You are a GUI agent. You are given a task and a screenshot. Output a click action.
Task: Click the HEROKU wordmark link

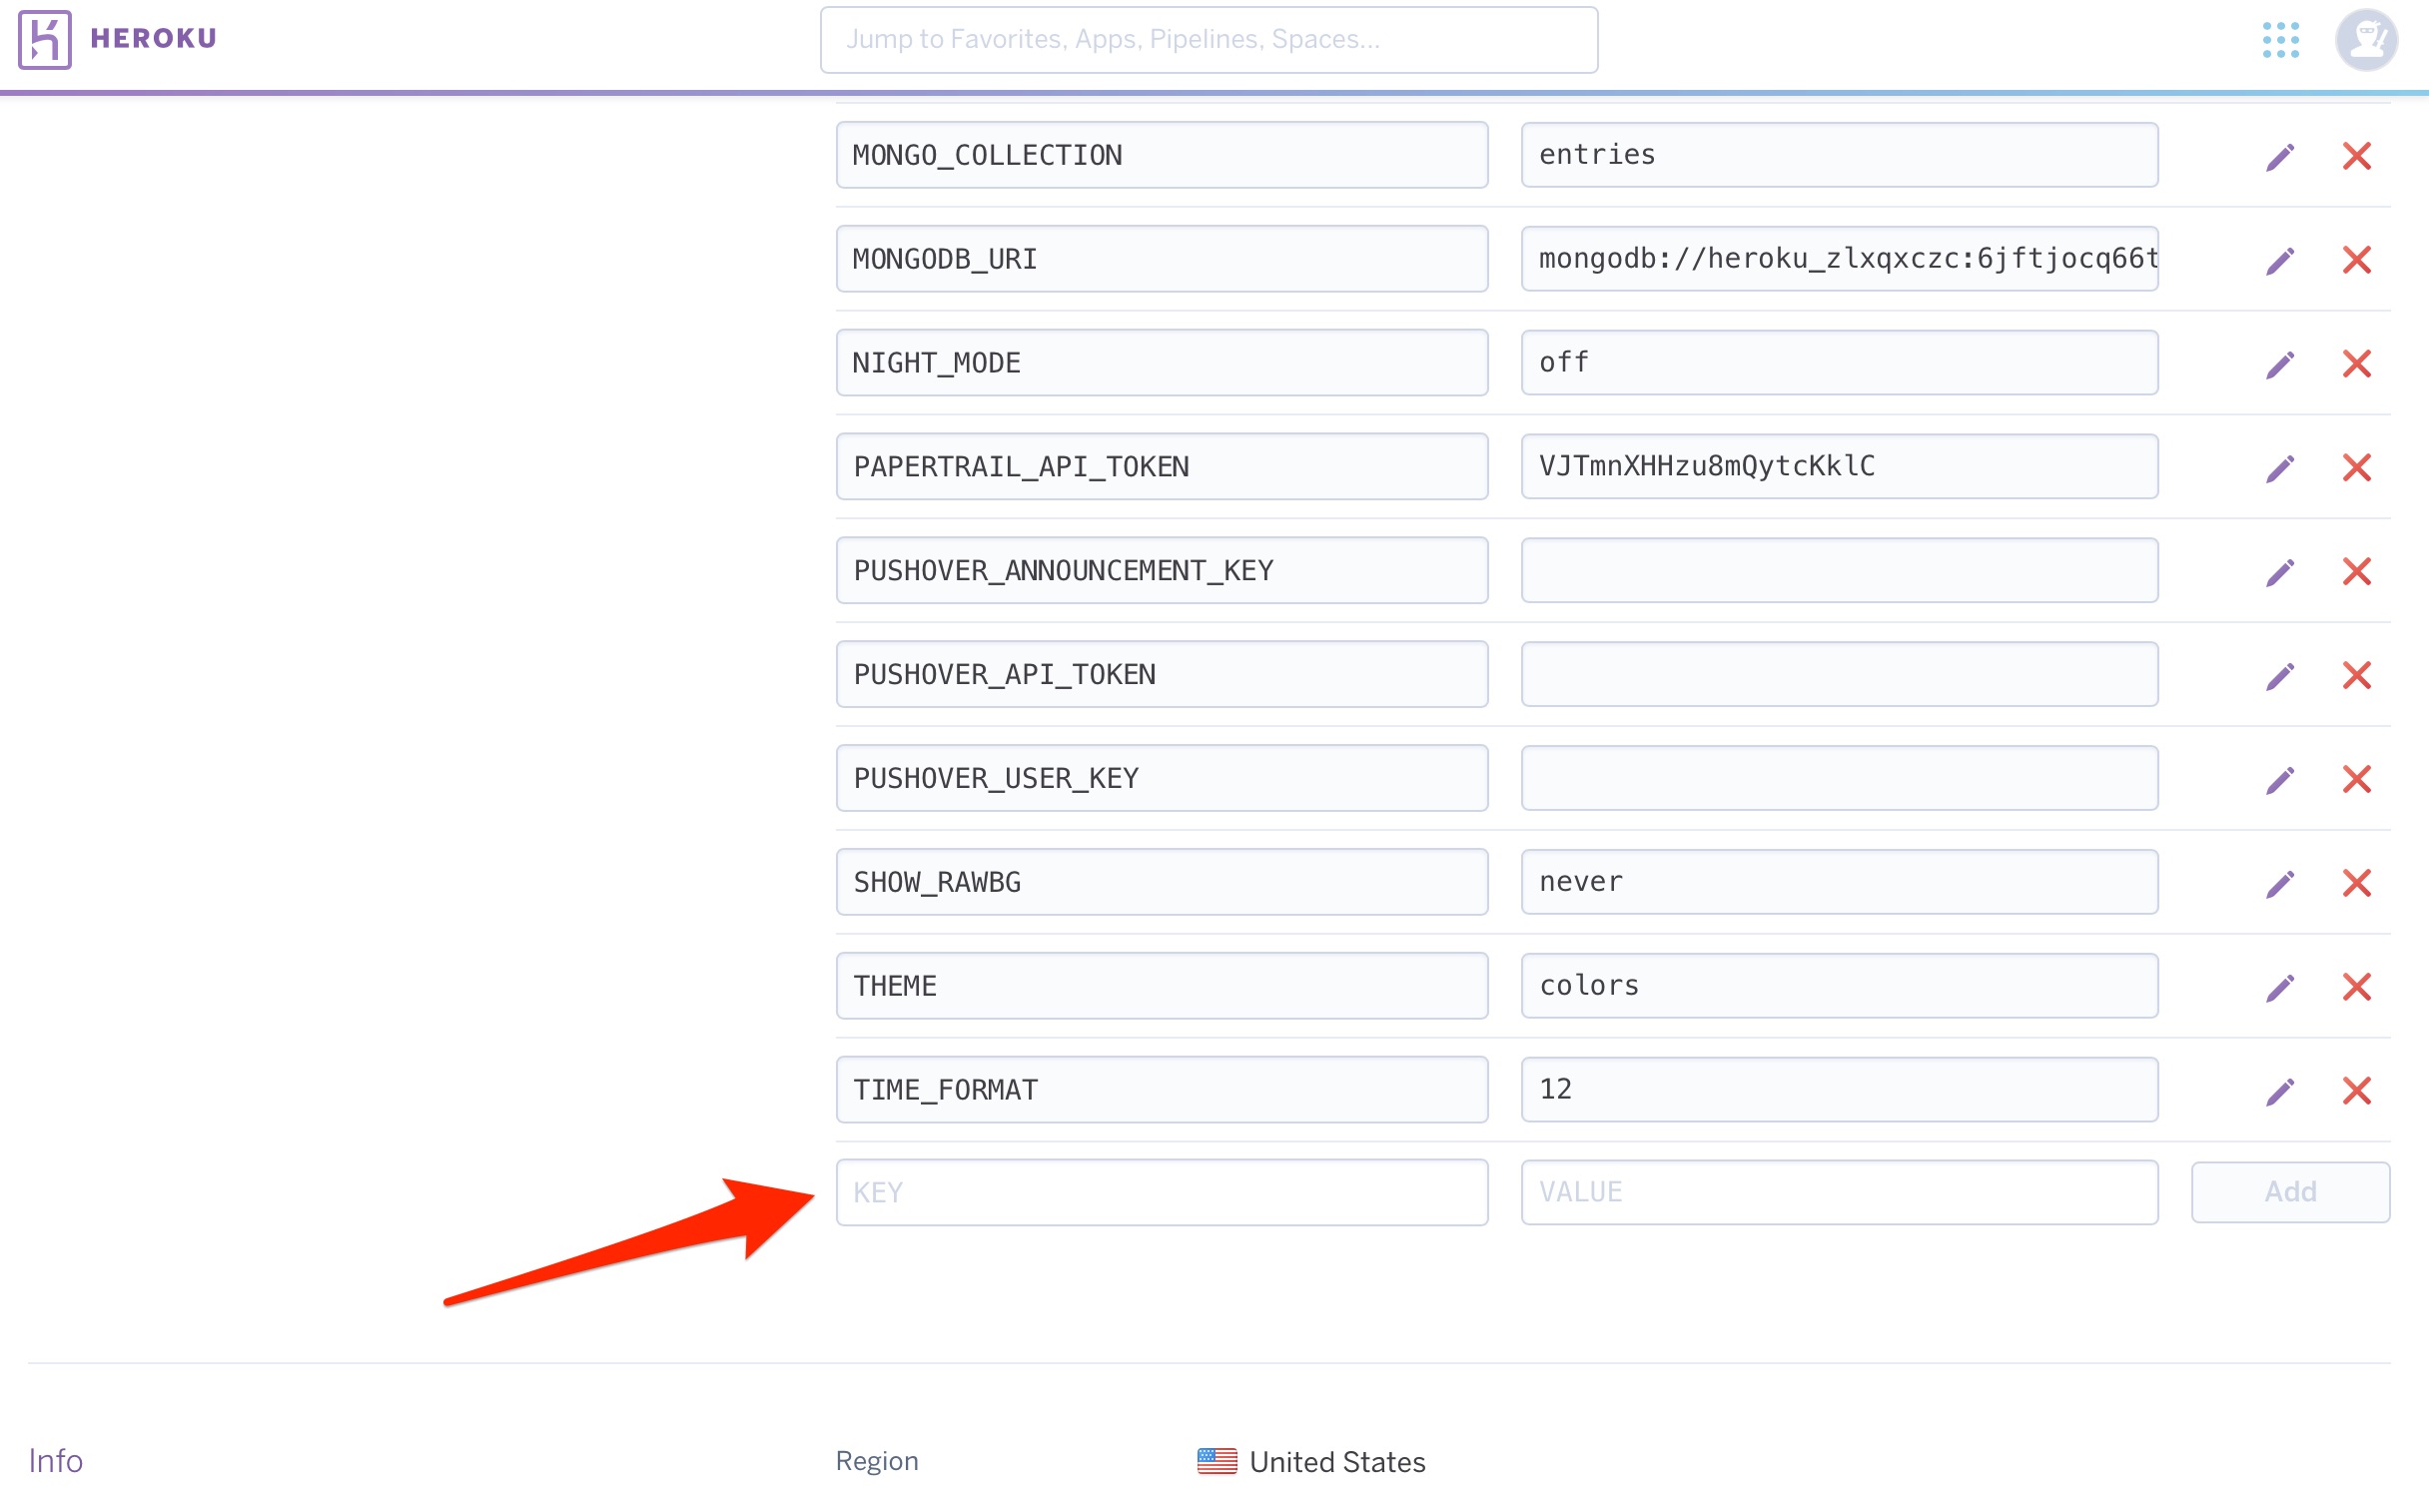[153, 38]
